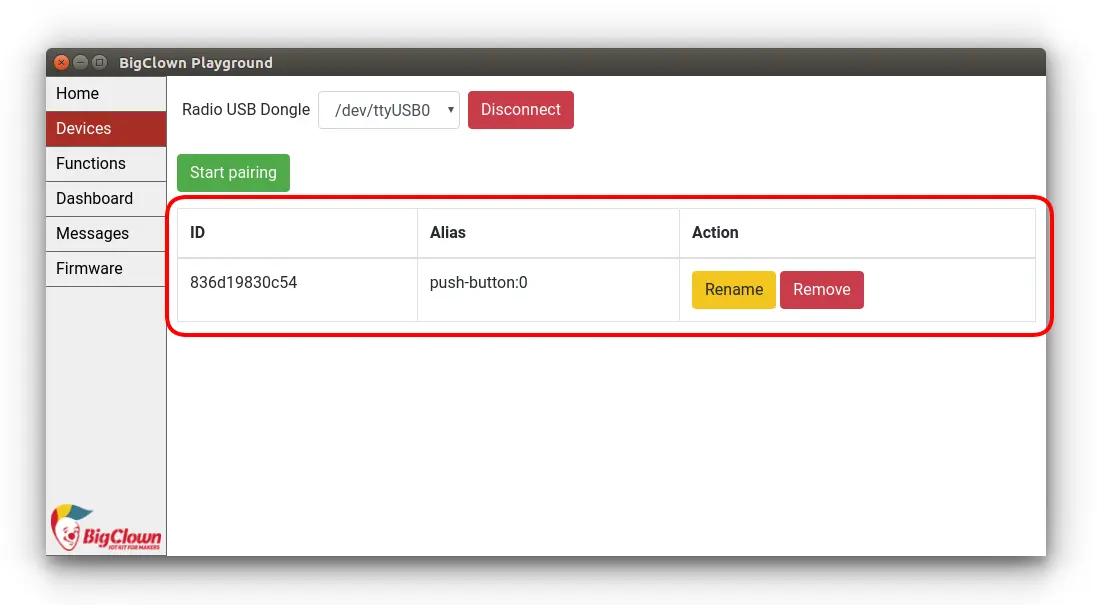The height and width of the screenshot is (605, 1097).
Task: Click the push-button:0 alias cell
Action: click(548, 290)
